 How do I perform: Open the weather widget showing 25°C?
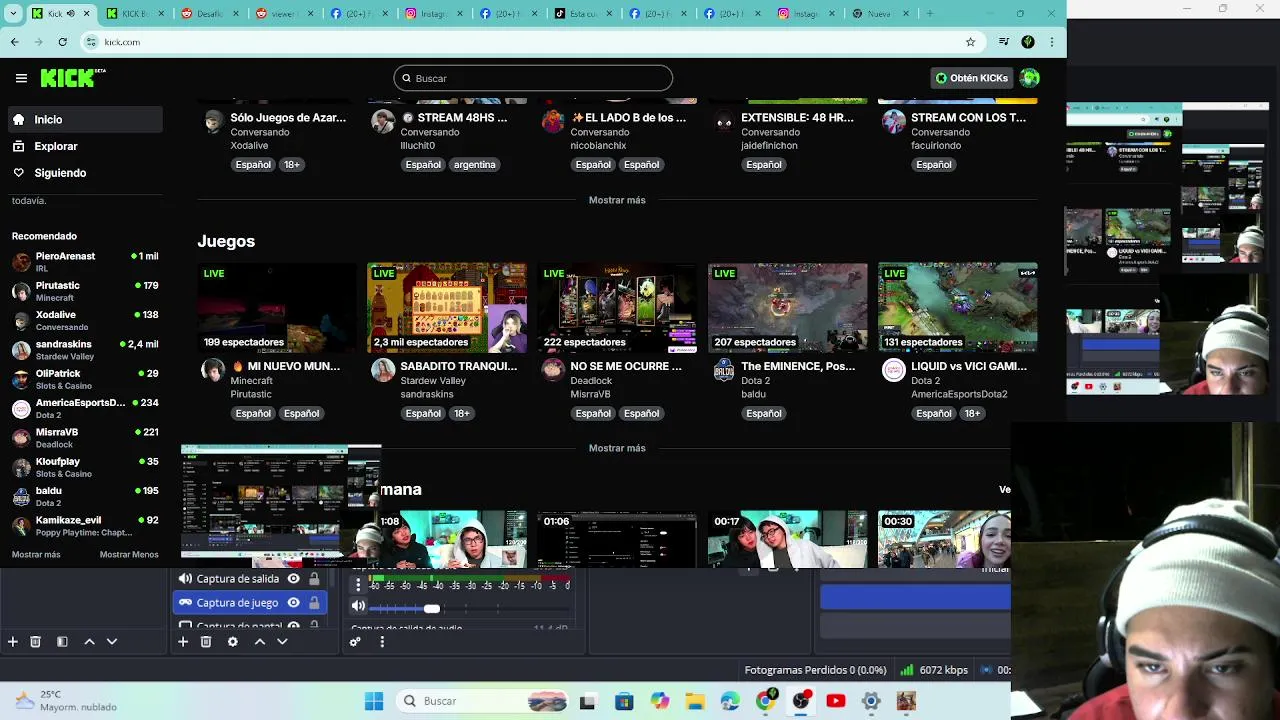coord(65,701)
